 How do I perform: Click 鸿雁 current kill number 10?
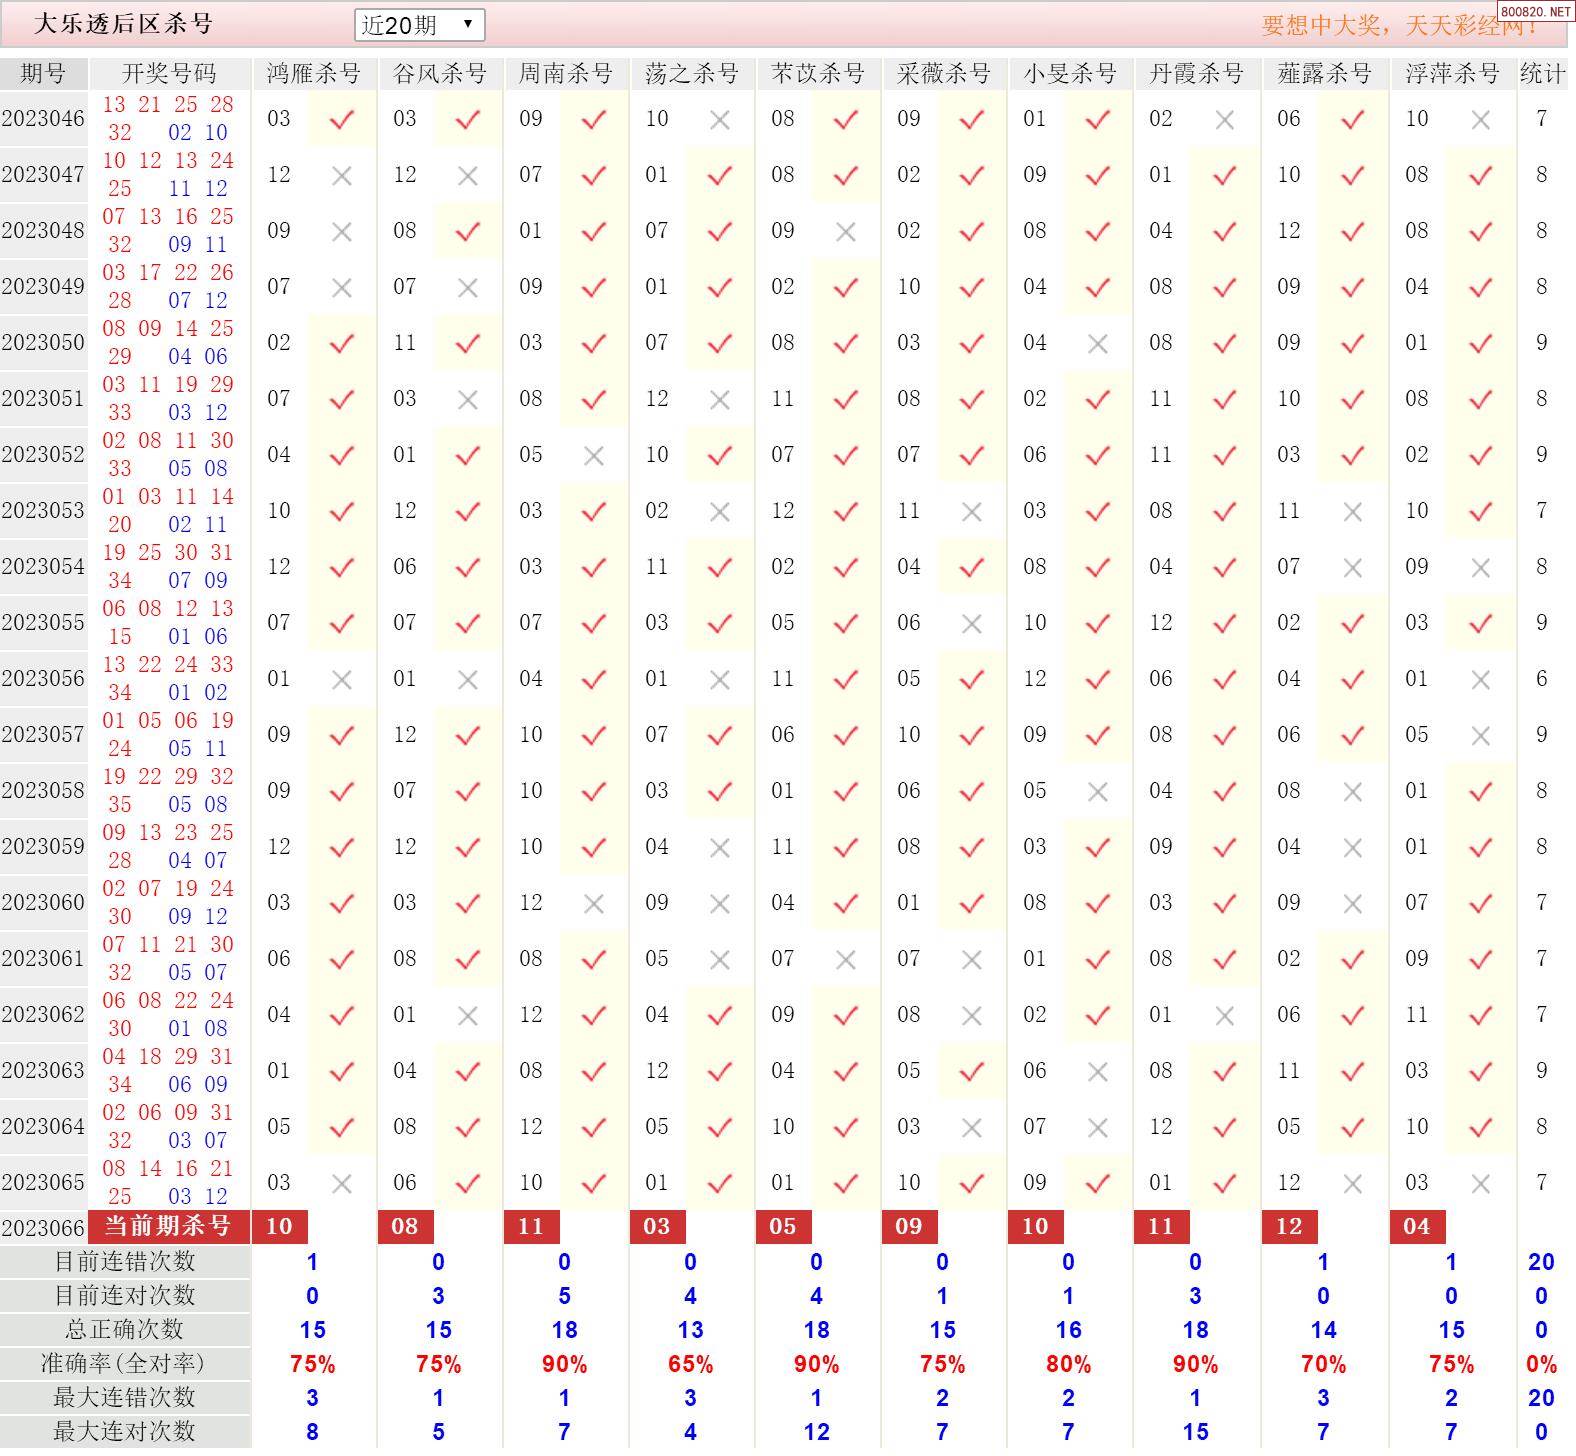click(x=279, y=1226)
